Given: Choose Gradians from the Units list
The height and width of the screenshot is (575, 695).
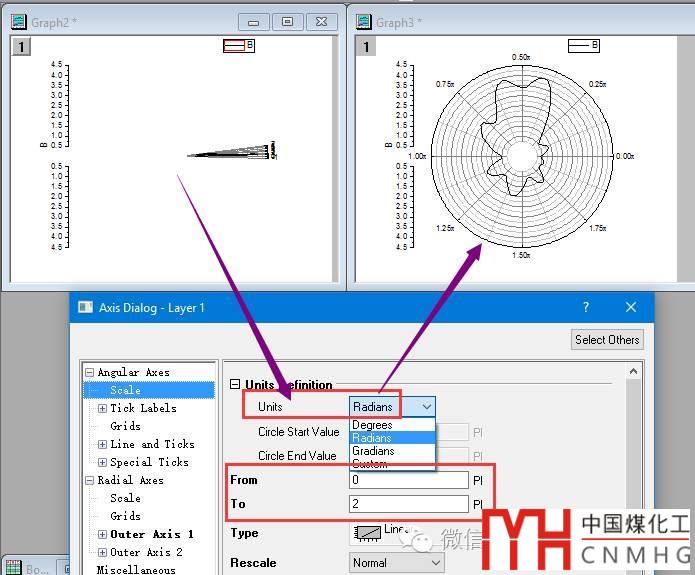Looking at the screenshot, I should [373, 451].
